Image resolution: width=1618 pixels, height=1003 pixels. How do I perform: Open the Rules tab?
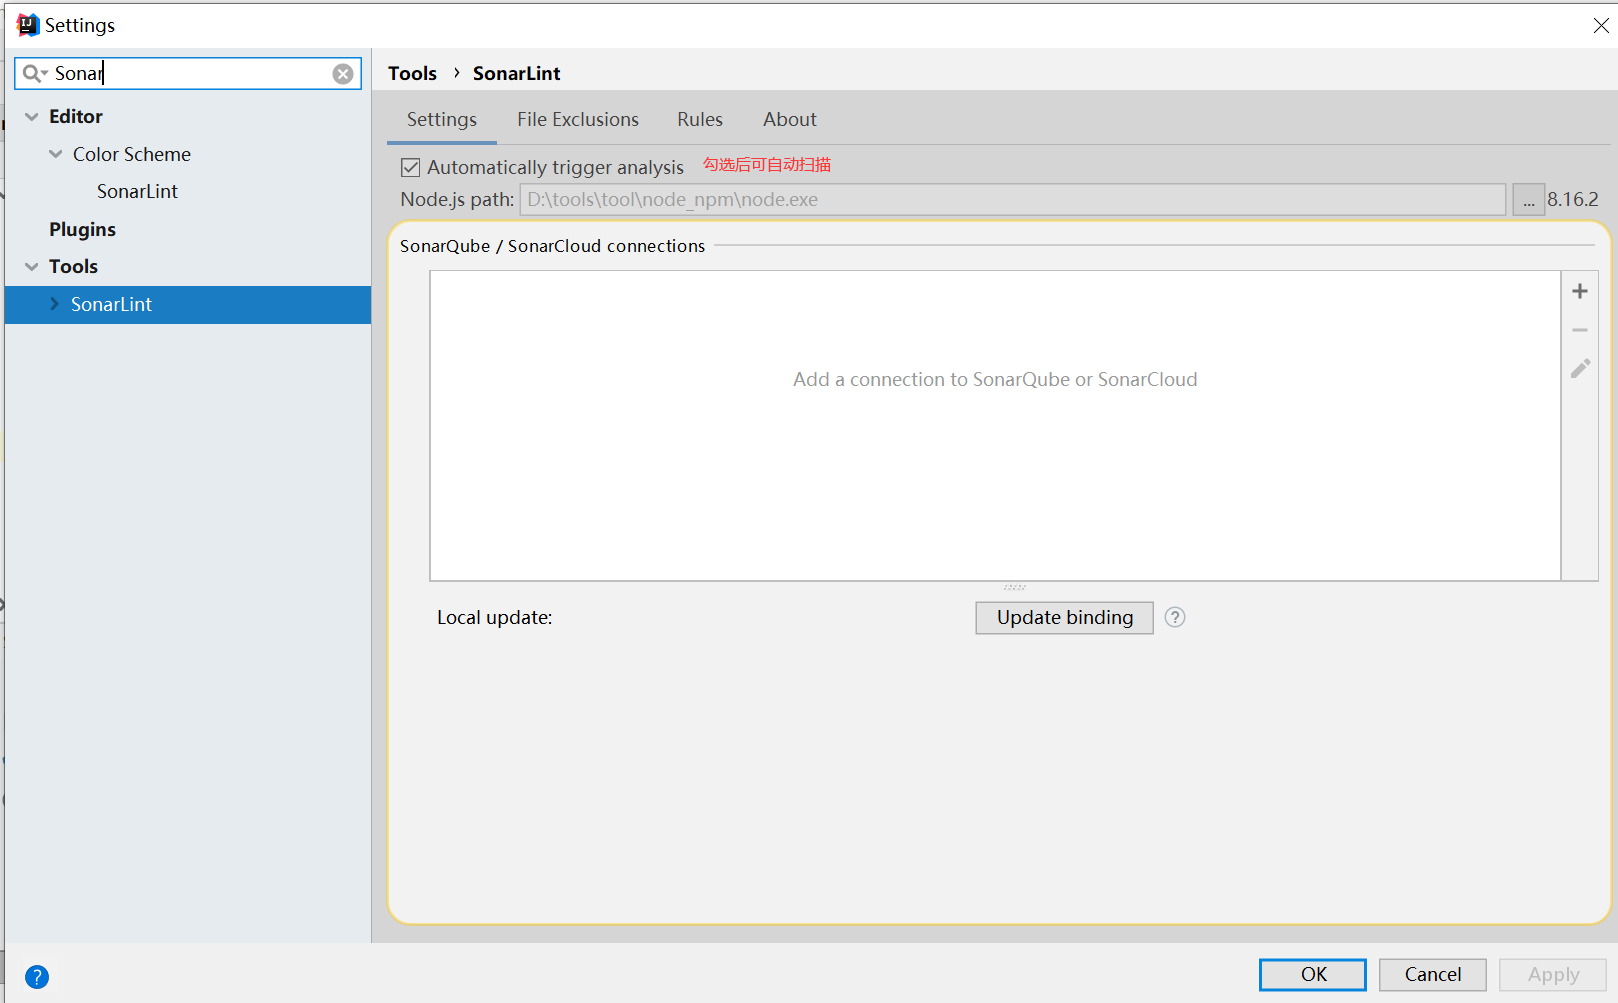point(700,120)
